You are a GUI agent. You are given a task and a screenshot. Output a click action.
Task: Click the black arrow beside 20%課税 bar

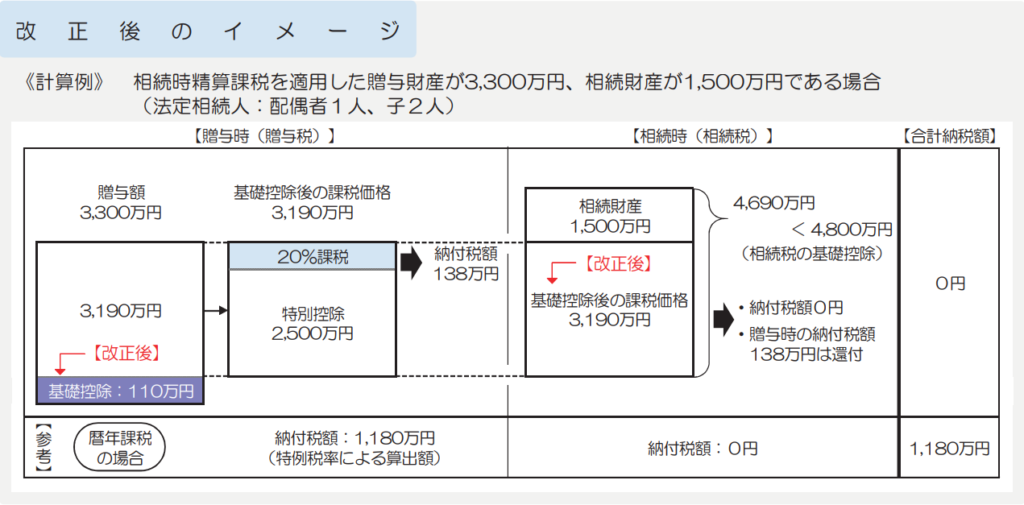point(412,262)
